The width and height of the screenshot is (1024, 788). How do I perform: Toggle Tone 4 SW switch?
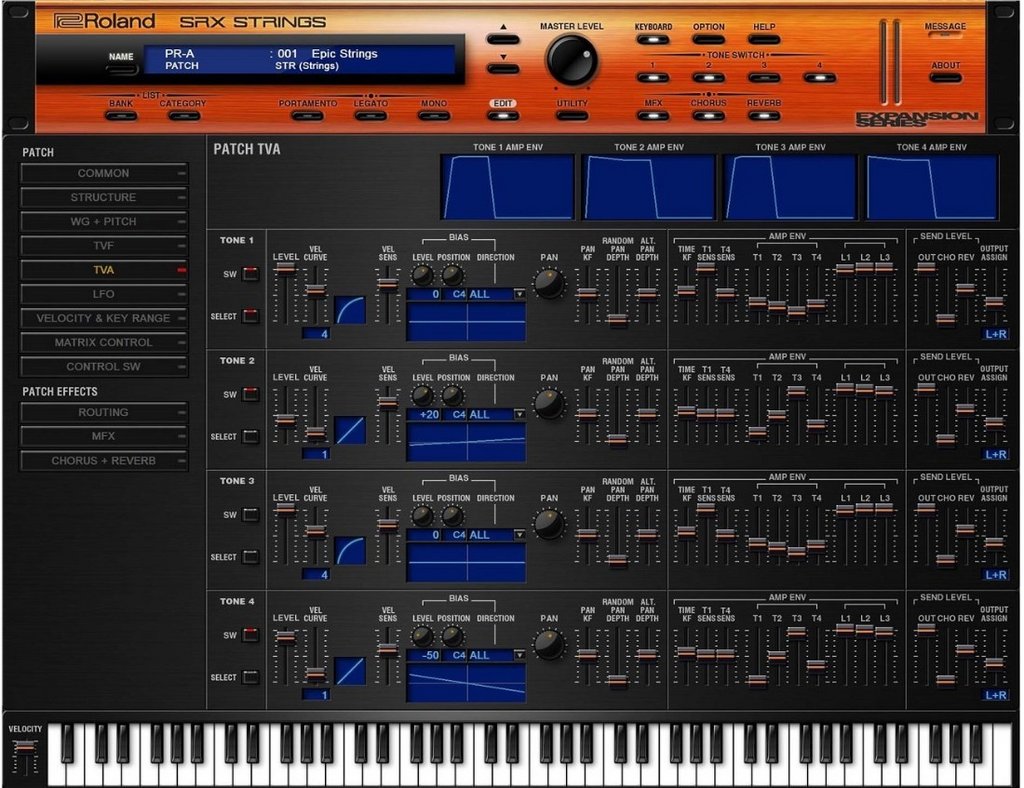tap(251, 635)
